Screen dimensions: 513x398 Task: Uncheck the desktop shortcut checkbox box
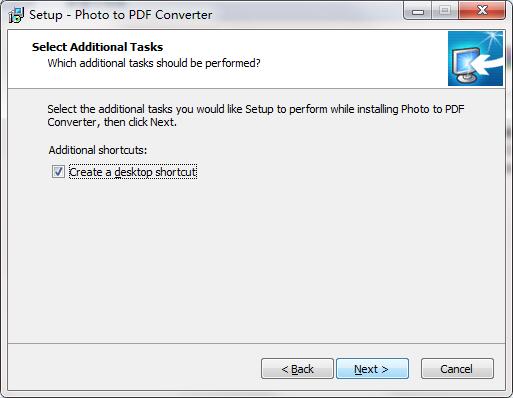[58, 172]
